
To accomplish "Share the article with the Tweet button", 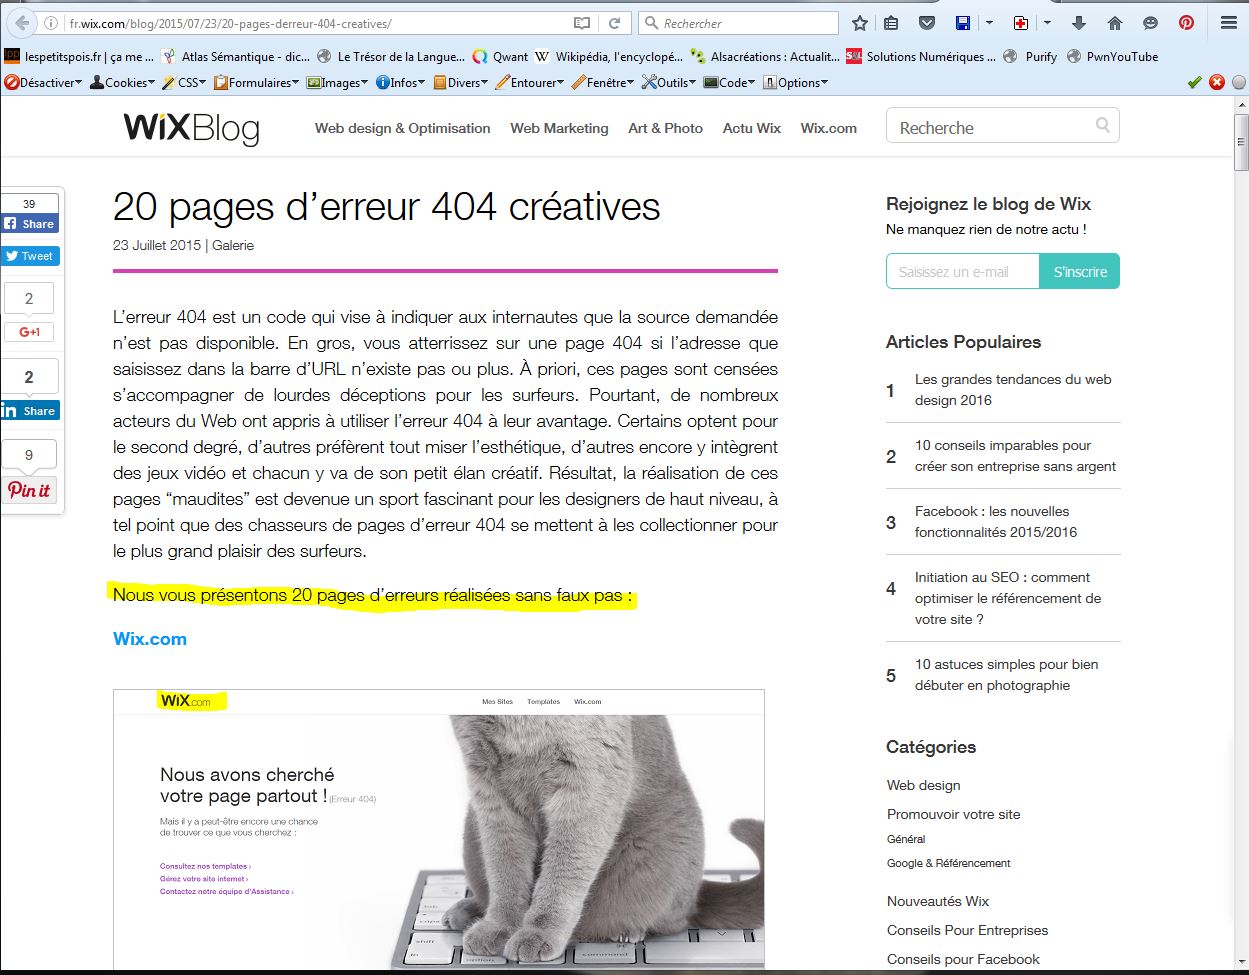I will coord(30,256).
